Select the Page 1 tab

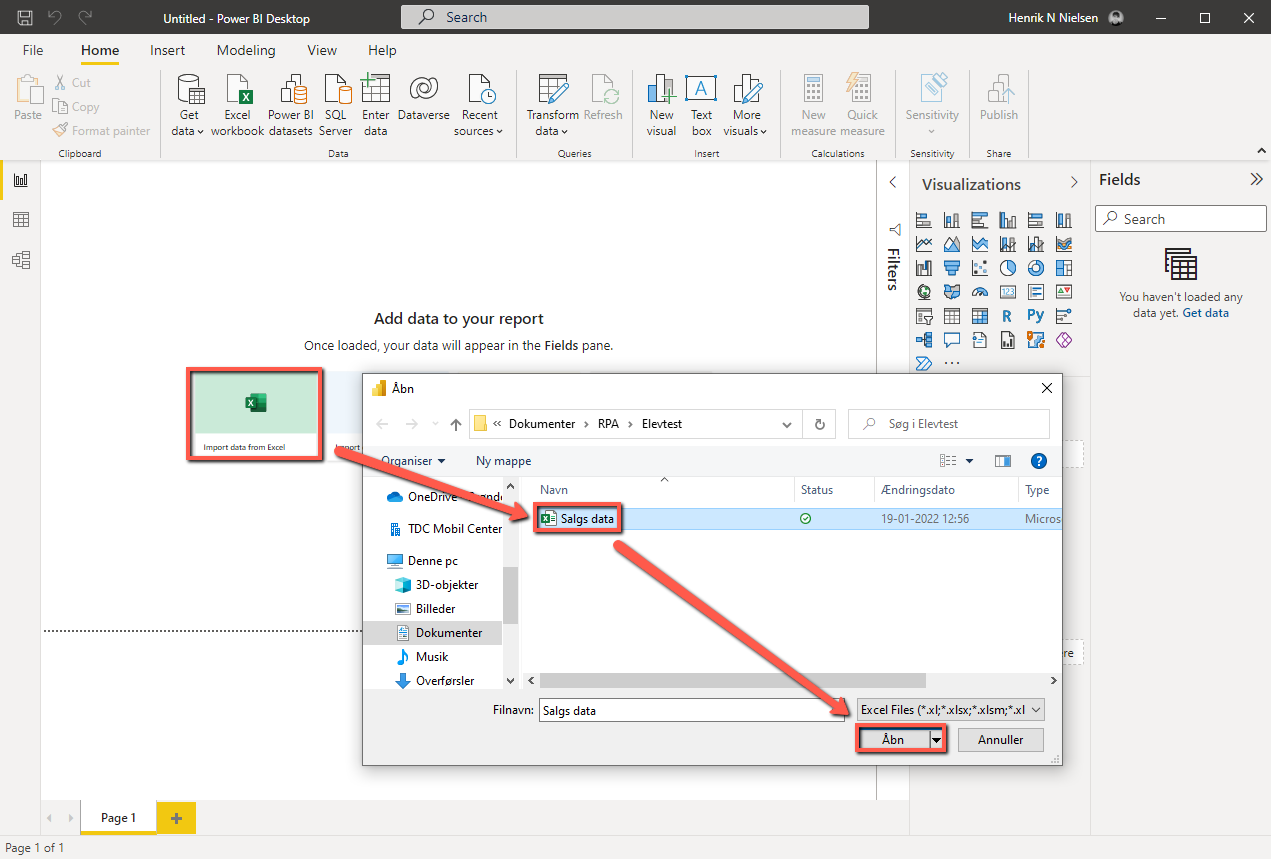point(118,818)
